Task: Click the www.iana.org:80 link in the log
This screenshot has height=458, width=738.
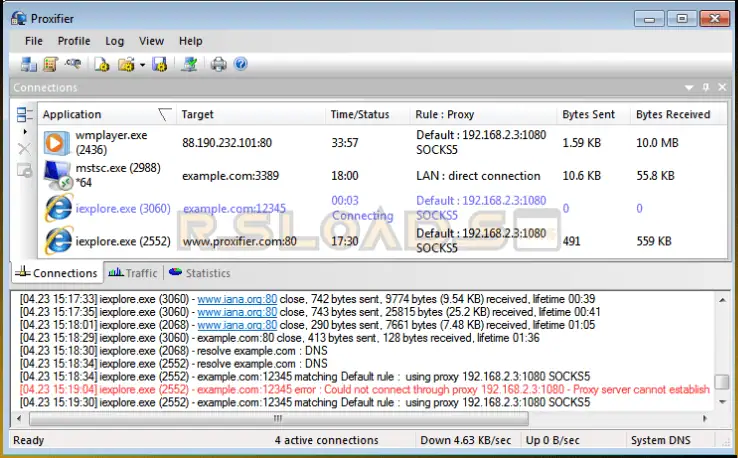Action: coord(237,298)
